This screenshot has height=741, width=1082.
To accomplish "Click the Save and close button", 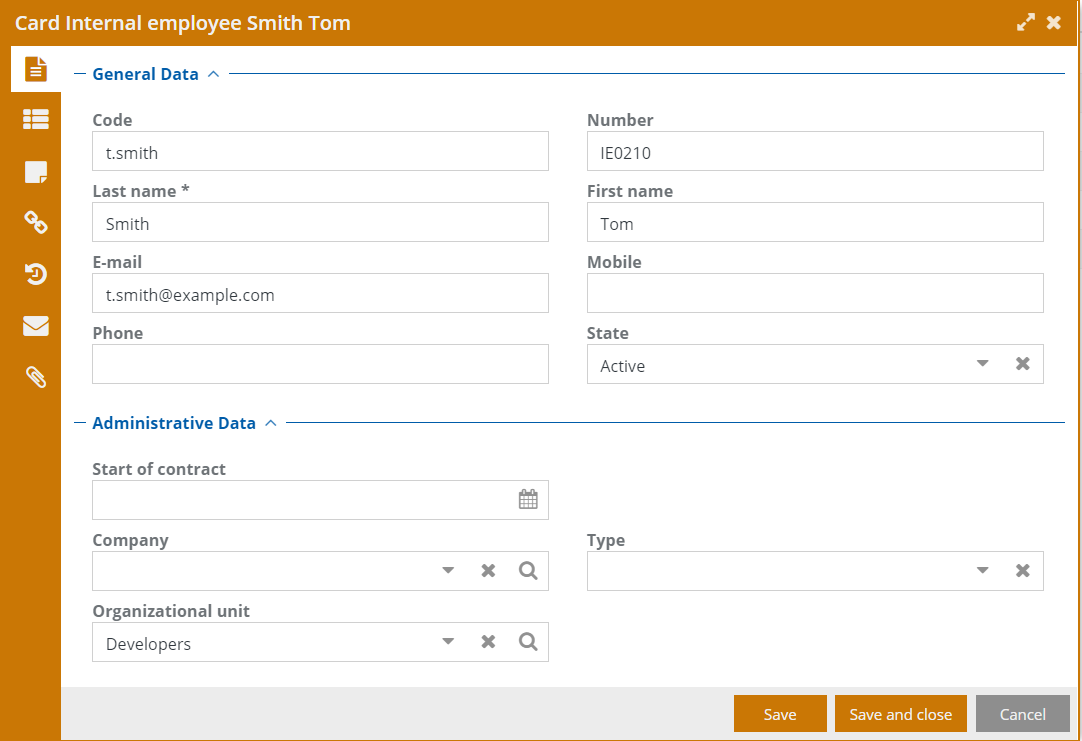I will 901,714.
